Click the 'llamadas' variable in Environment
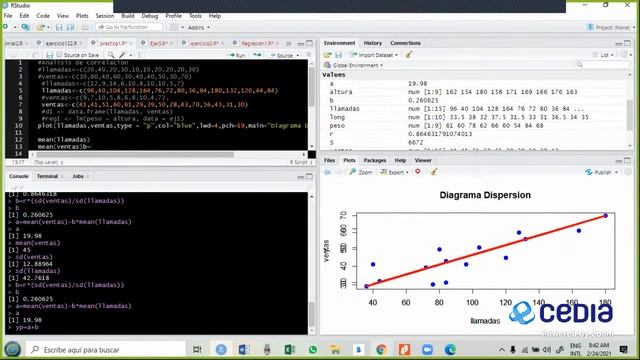Image resolution: width=640 pixels, height=360 pixels. coord(344,109)
